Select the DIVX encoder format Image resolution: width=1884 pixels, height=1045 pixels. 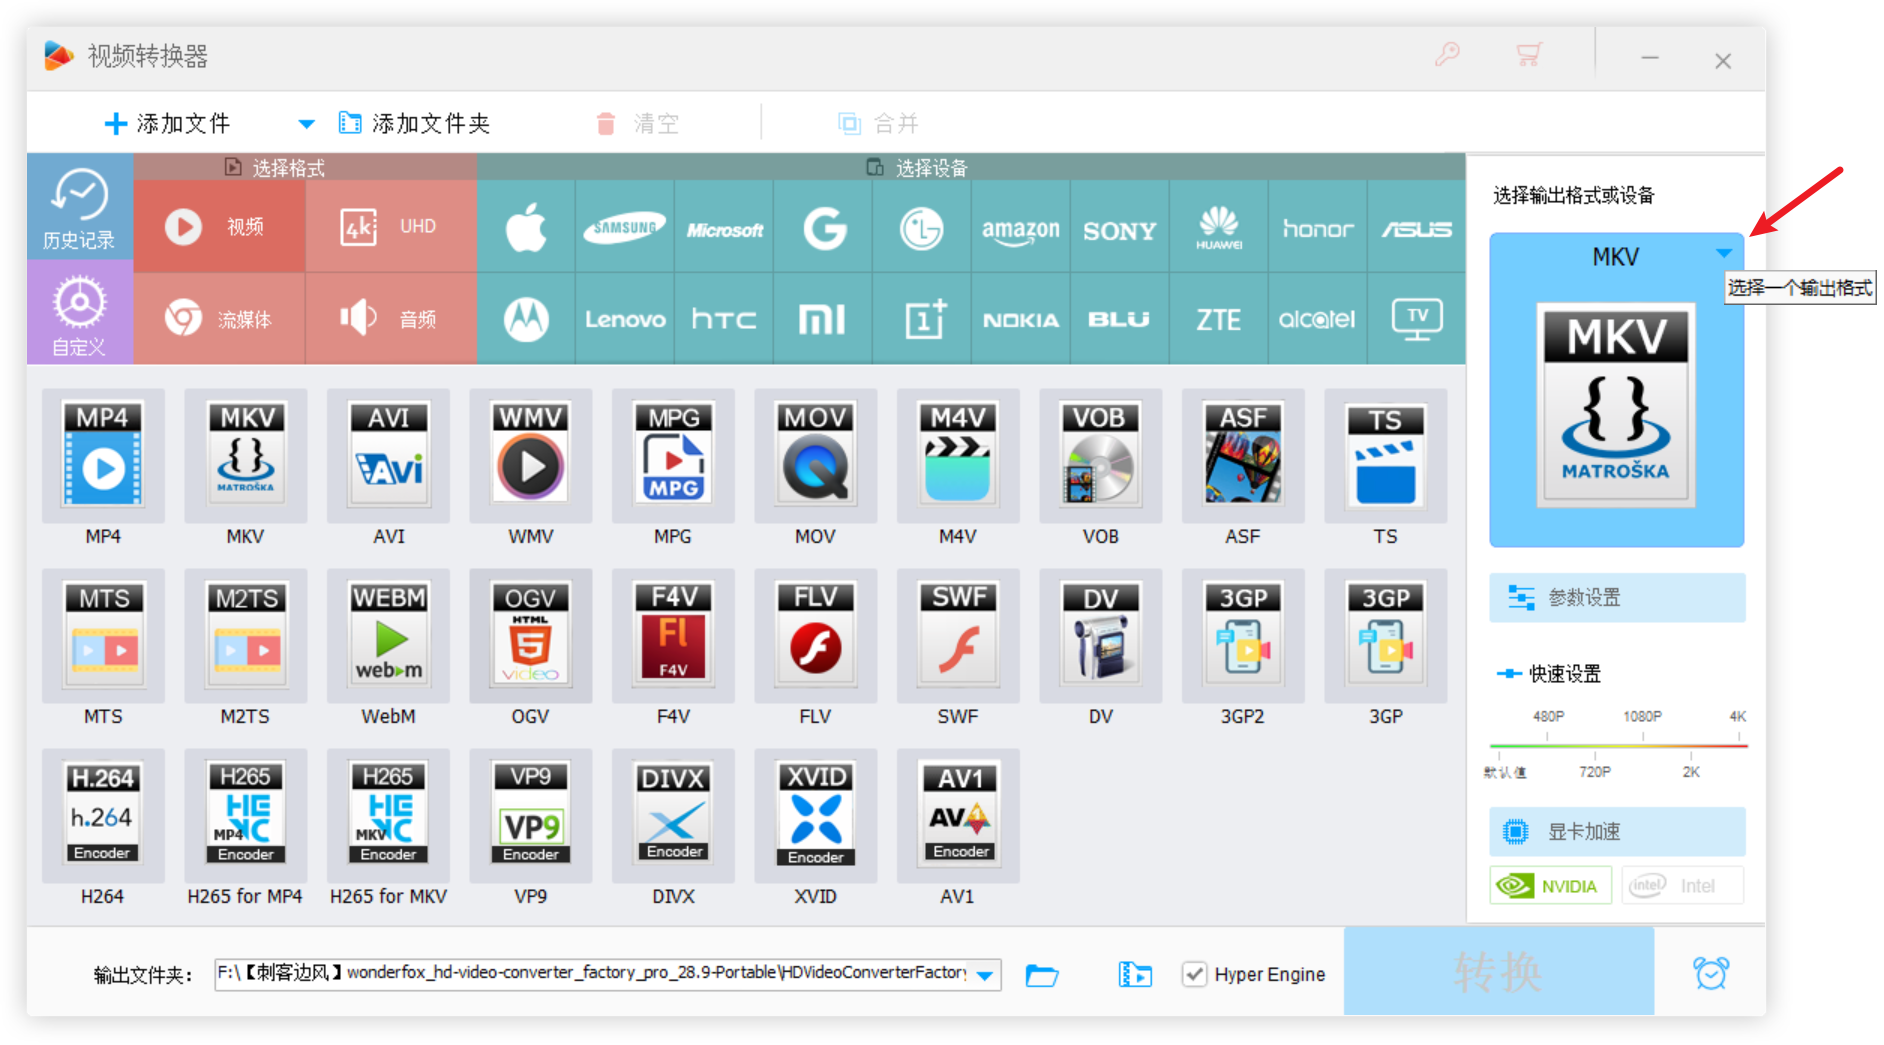pos(673,816)
